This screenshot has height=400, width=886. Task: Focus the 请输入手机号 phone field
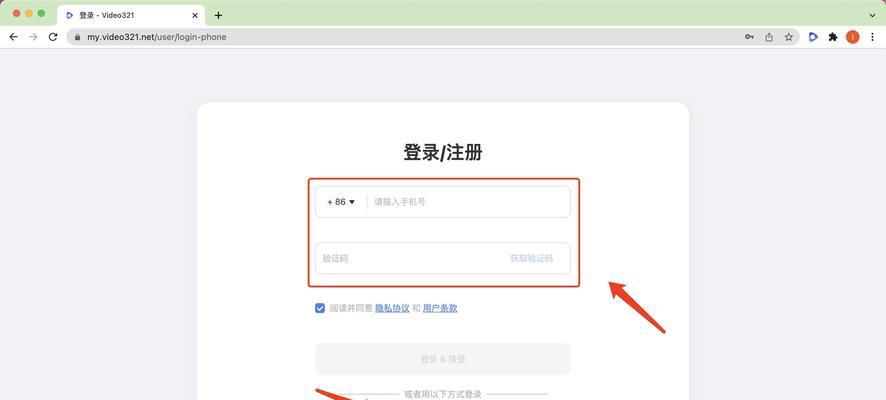(x=468, y=202)
